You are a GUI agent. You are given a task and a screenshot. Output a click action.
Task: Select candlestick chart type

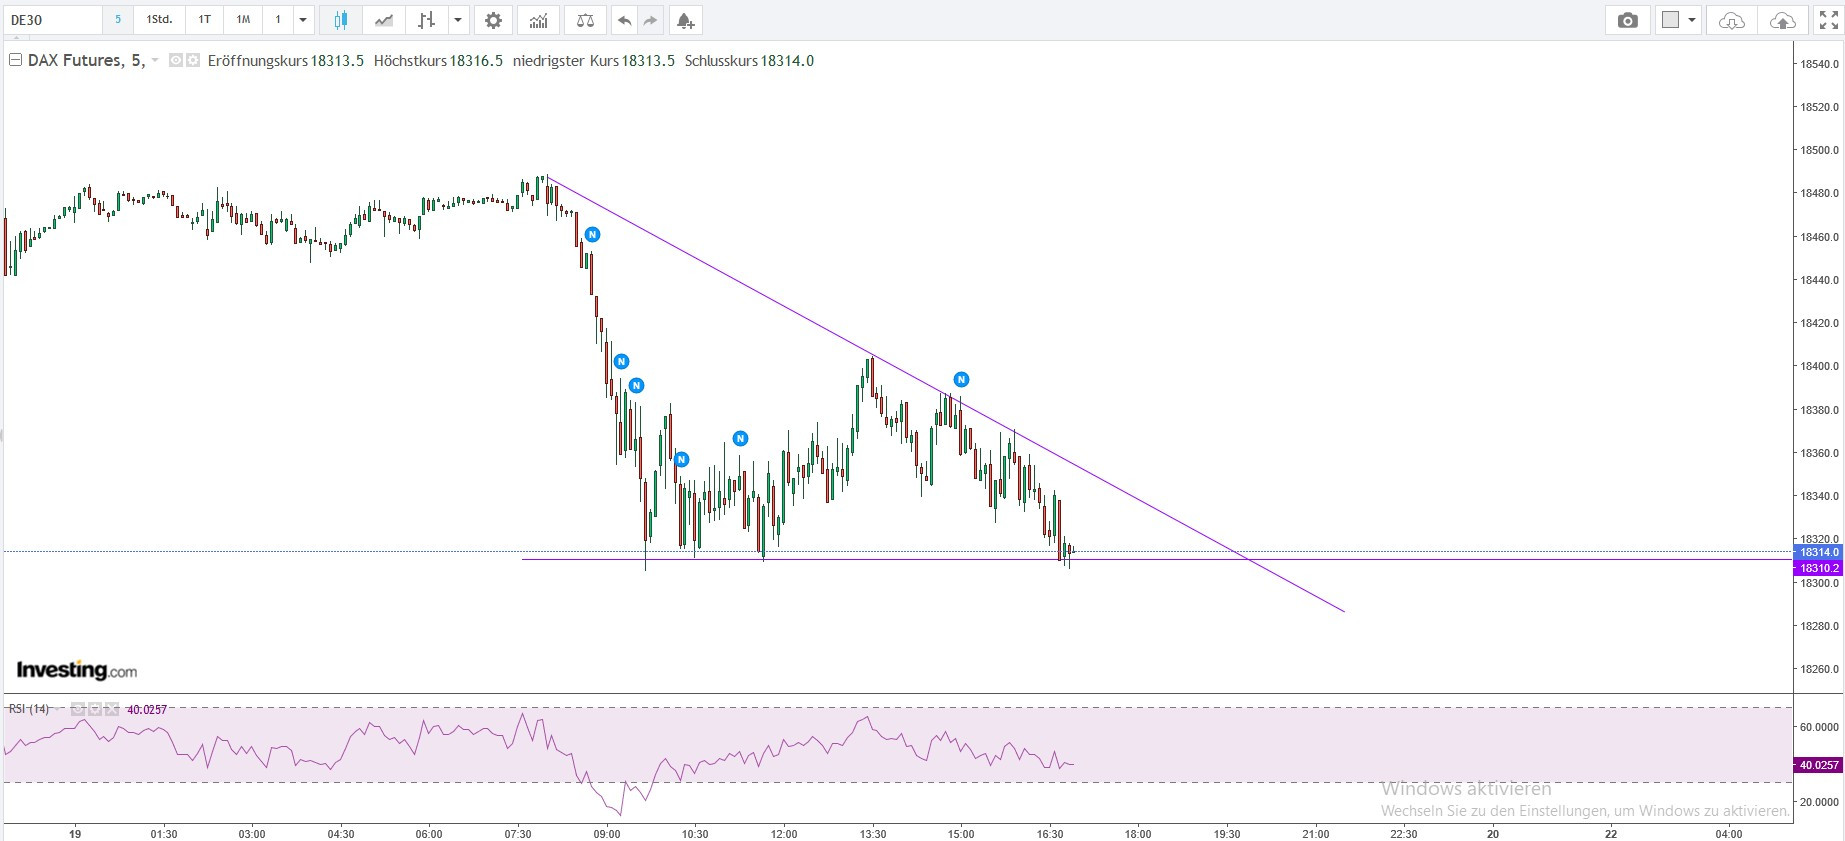[x=341, y=20]
